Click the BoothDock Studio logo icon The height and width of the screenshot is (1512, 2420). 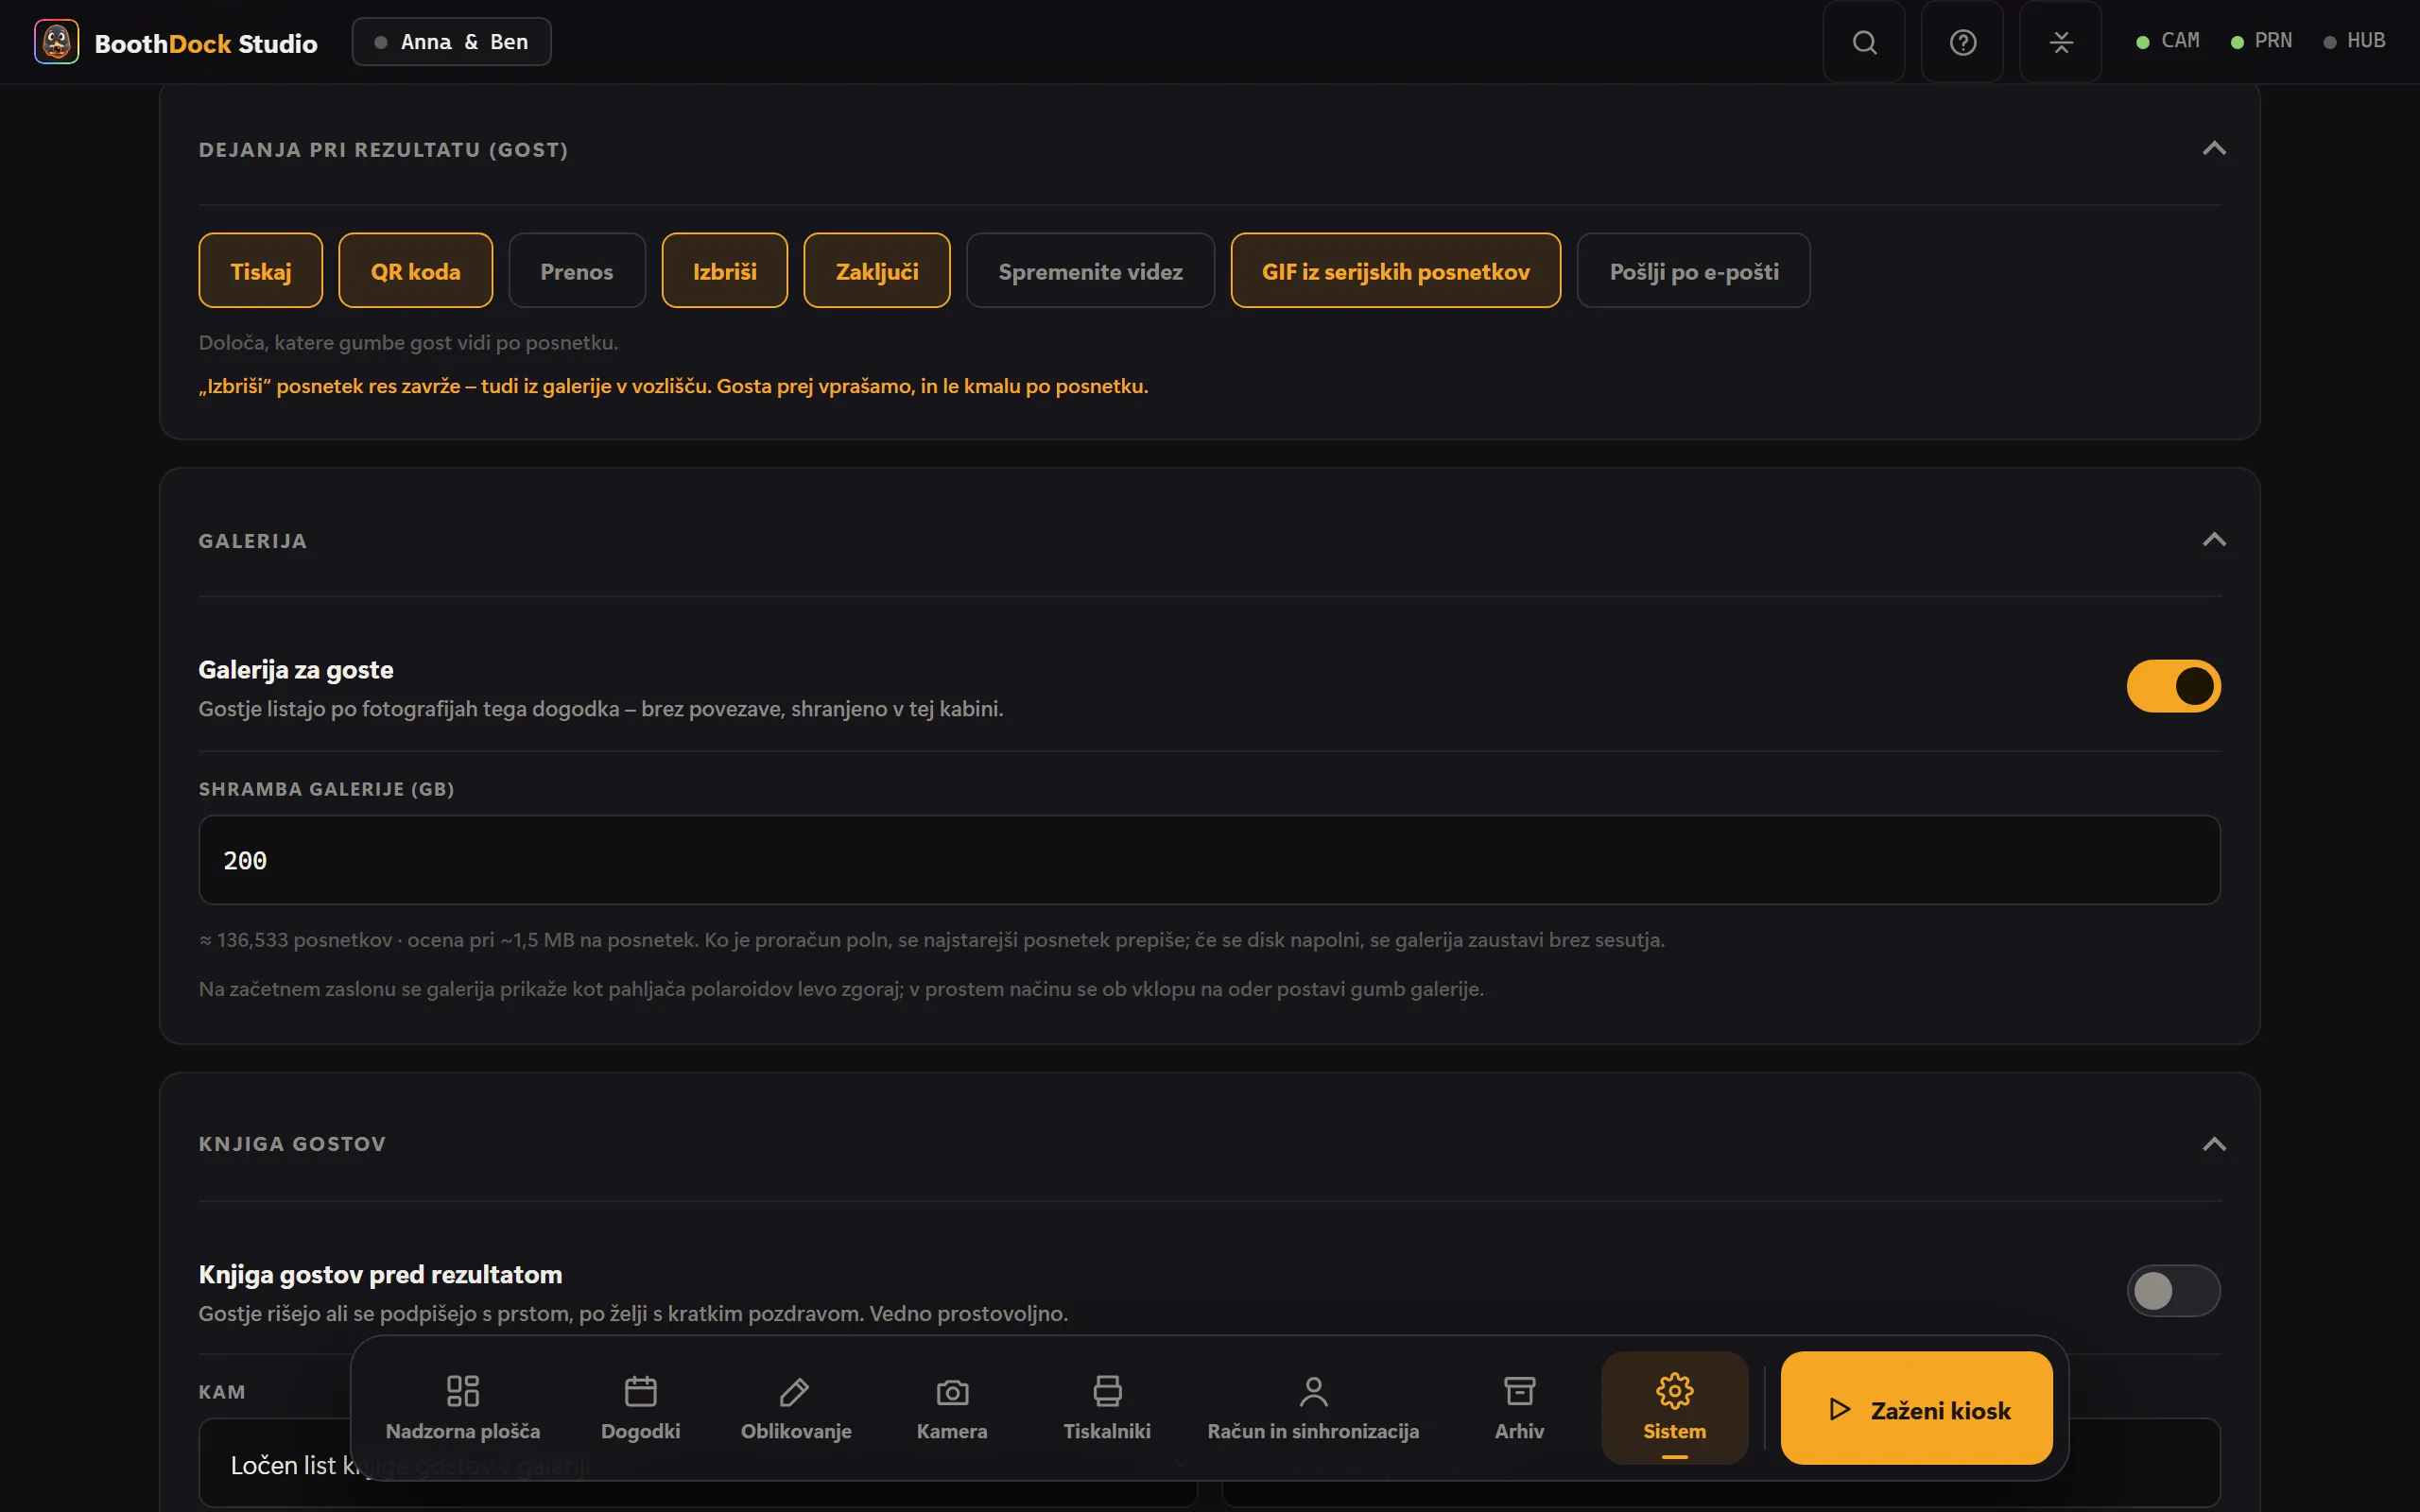pyautogui.click(x=56, y=42)
